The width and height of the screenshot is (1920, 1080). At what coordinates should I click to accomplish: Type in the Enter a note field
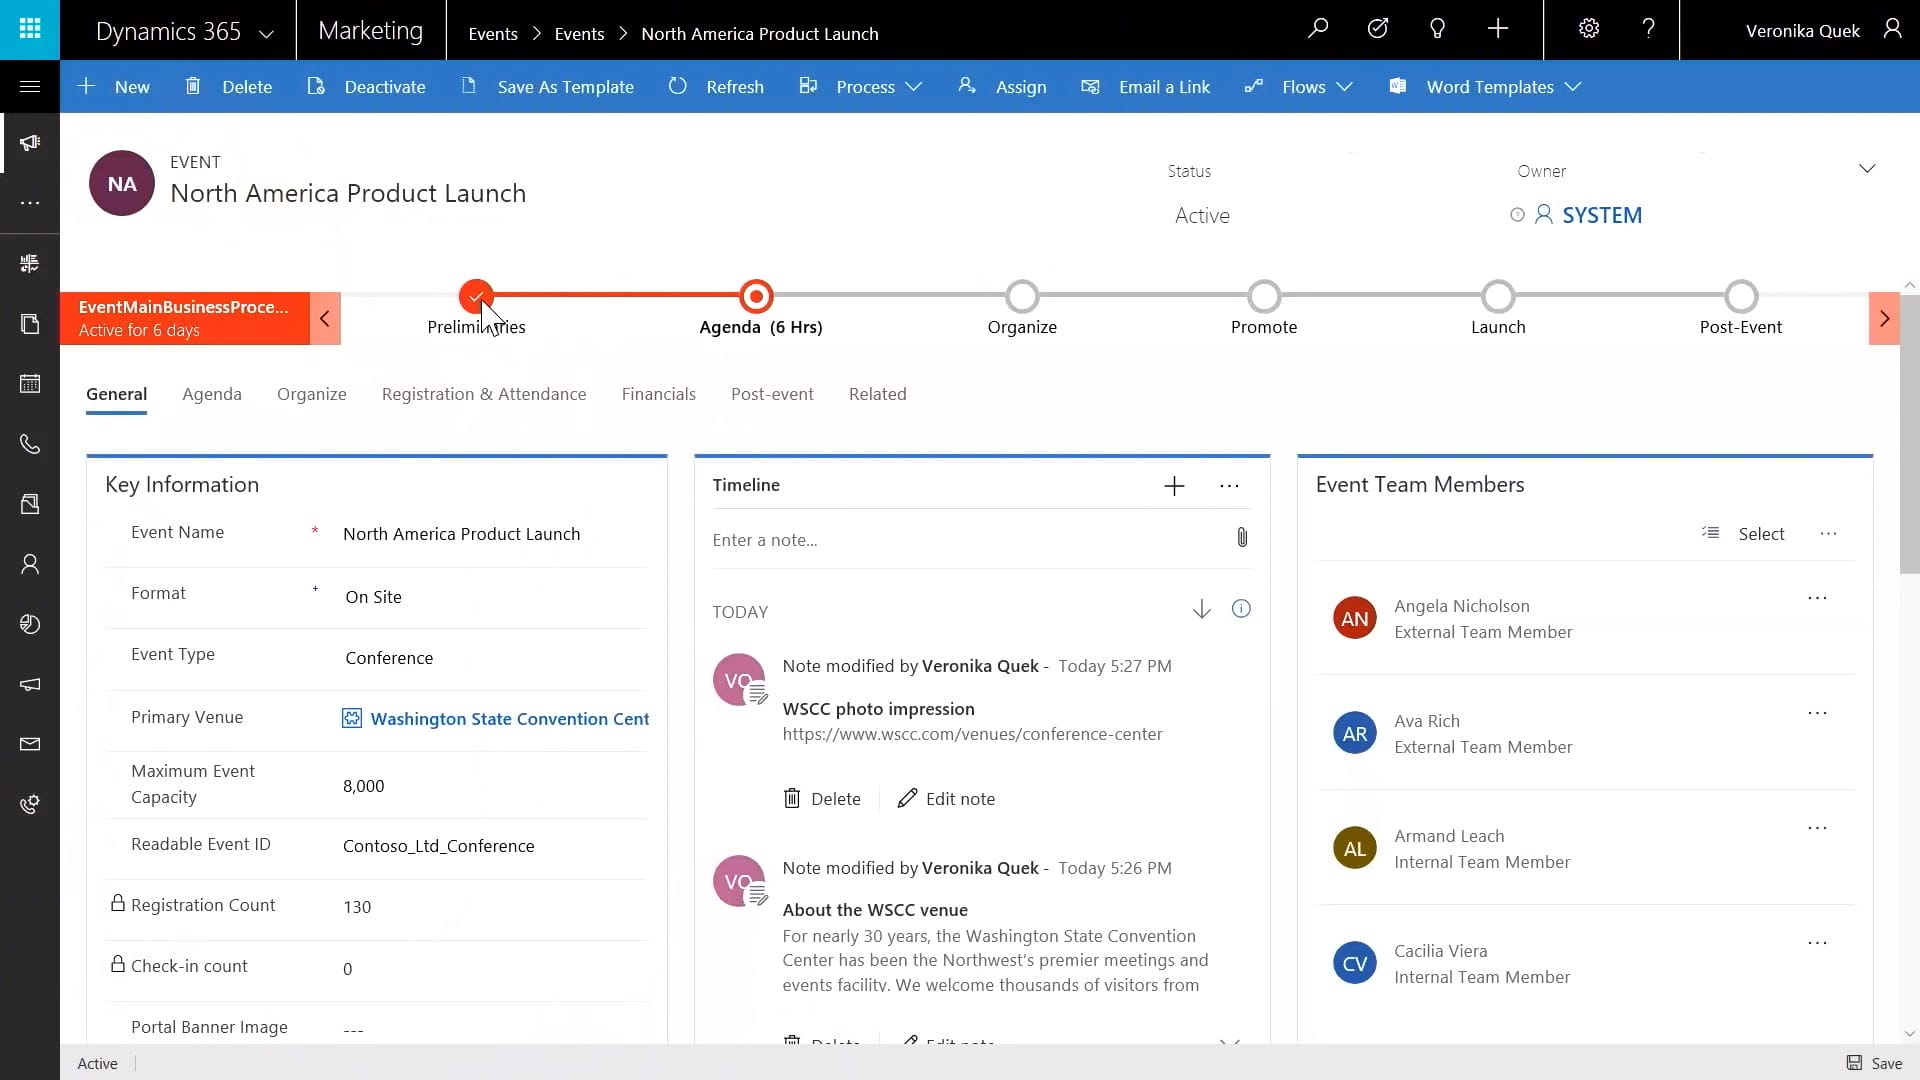[960, 540]
